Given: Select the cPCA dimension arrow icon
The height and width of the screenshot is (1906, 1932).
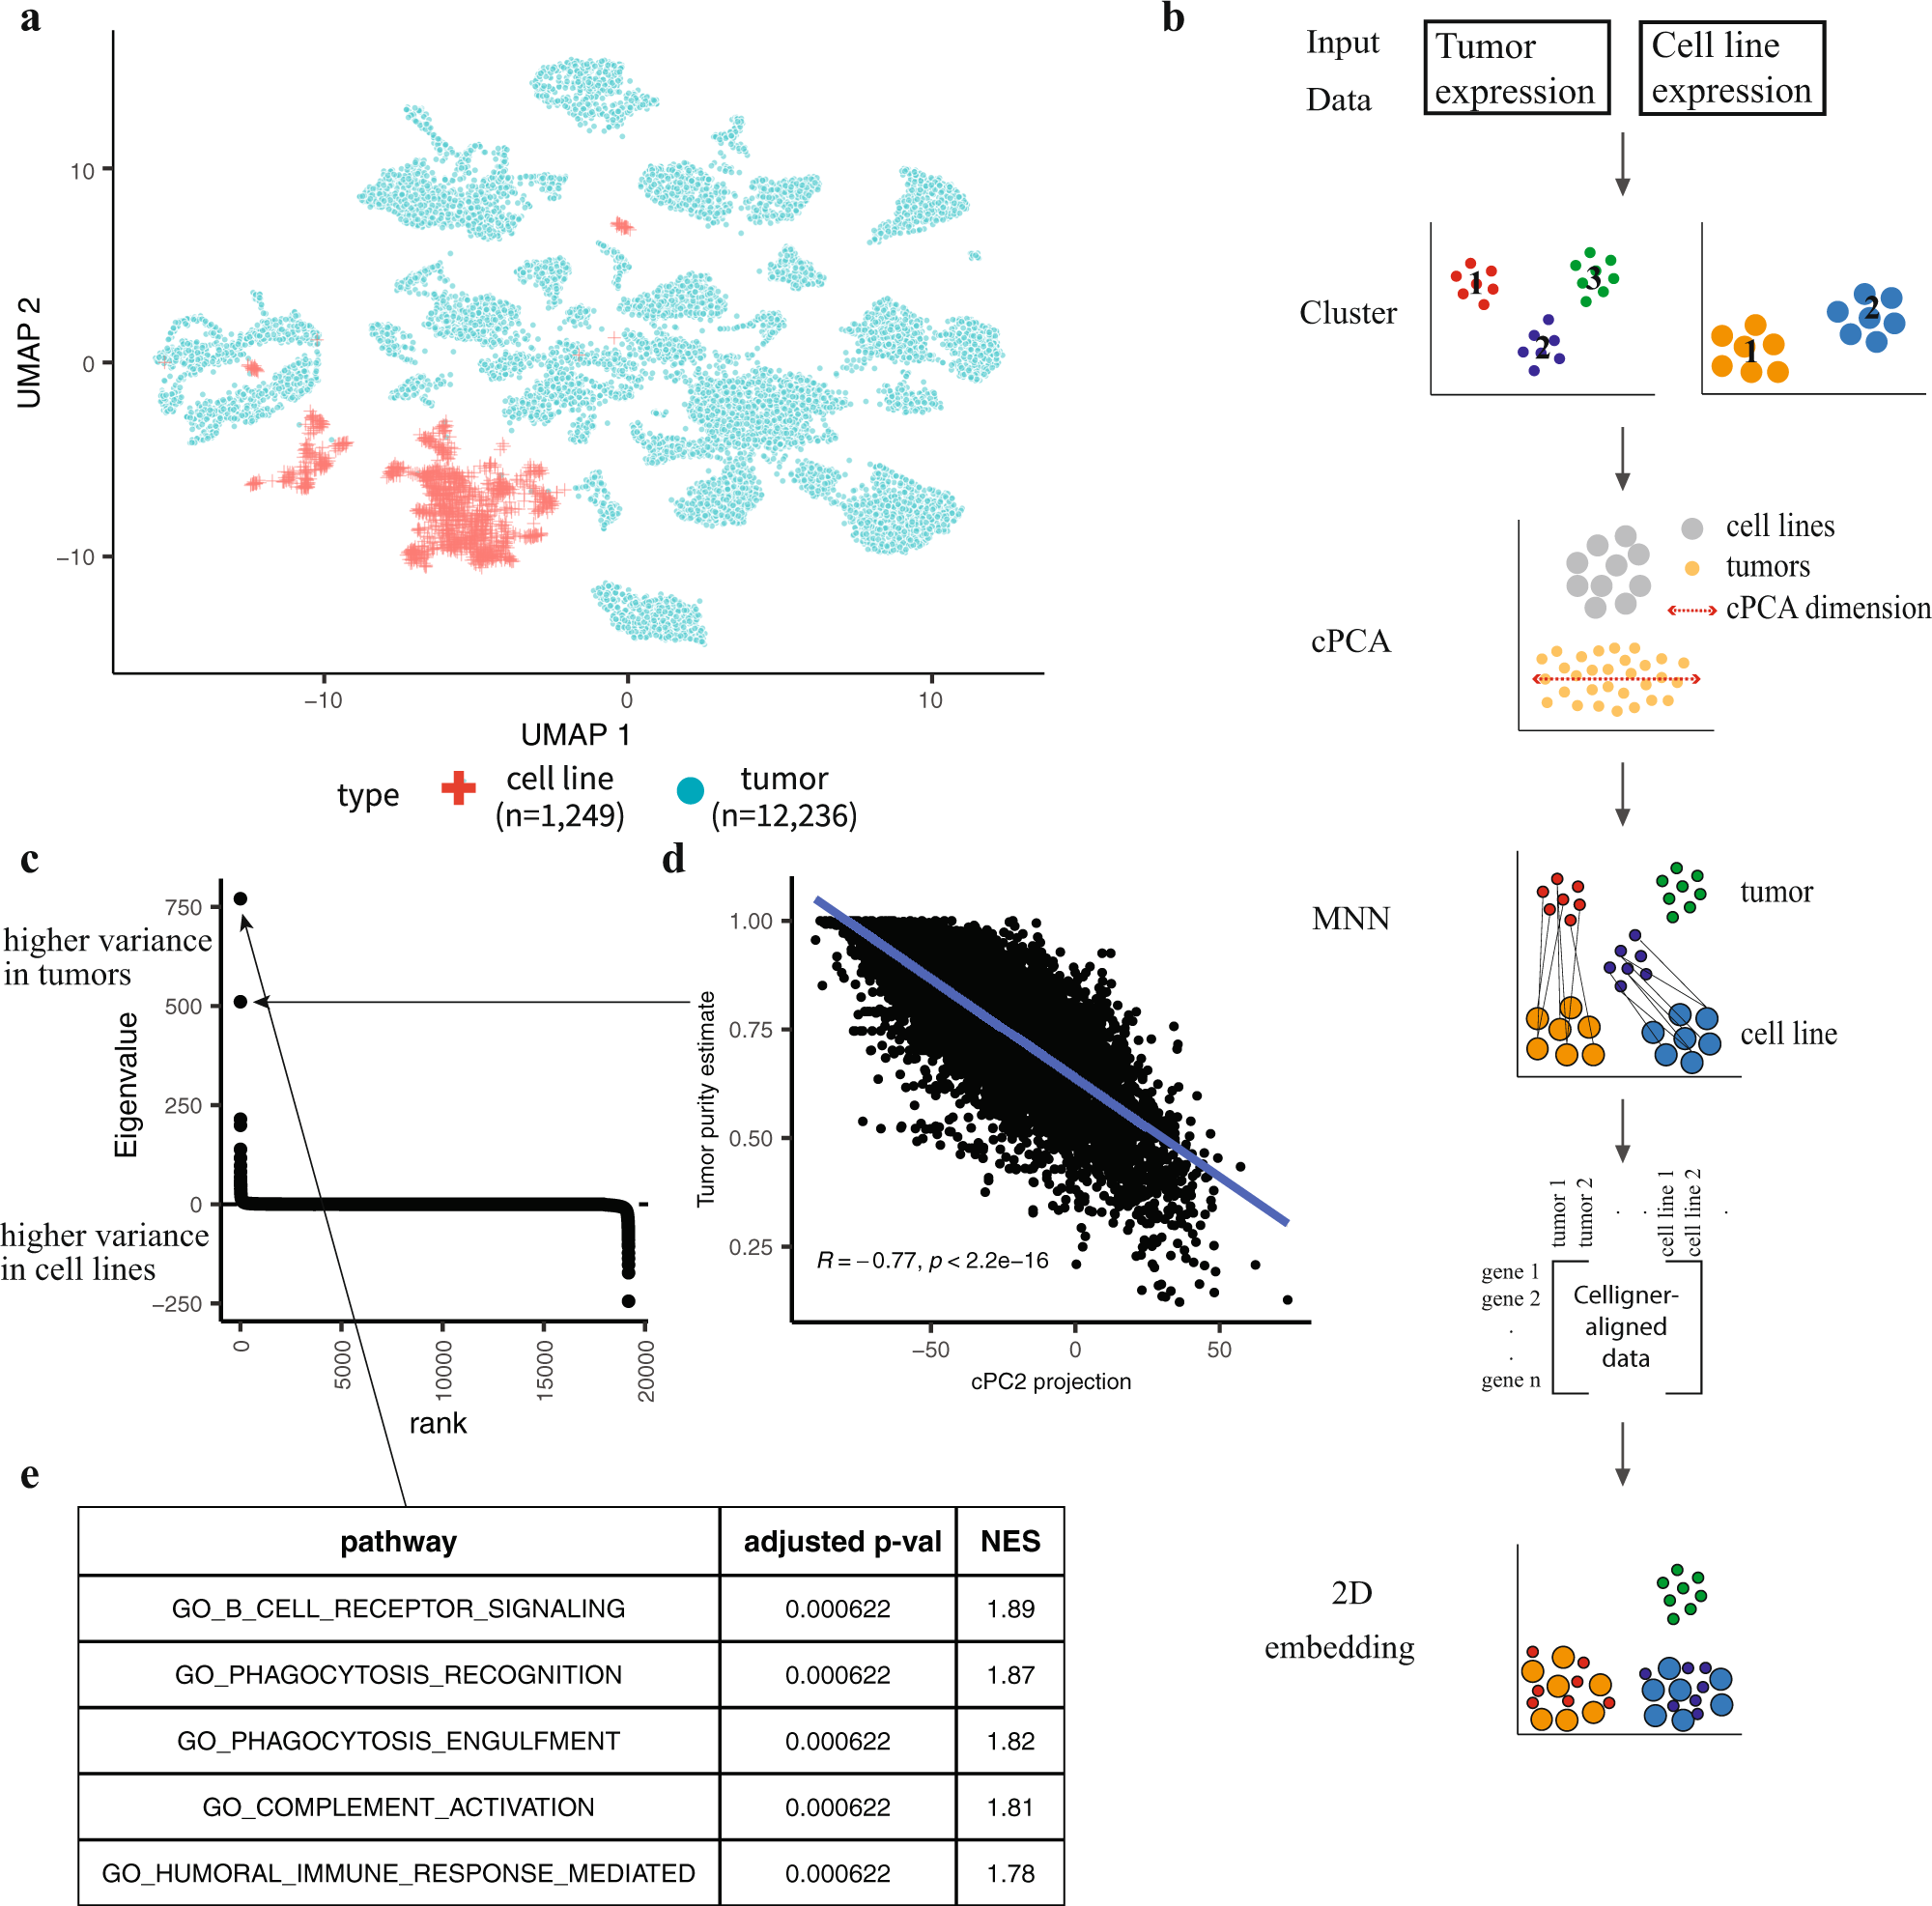Looking at the screenshot, I should pyautogui.click(x=1700, y=619).
